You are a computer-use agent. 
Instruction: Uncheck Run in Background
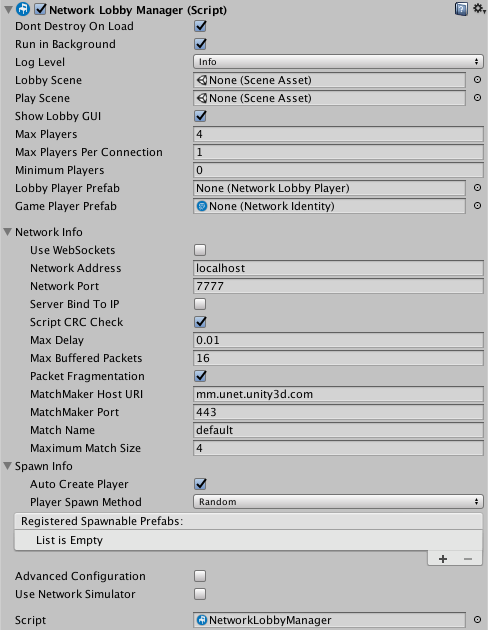200,44
